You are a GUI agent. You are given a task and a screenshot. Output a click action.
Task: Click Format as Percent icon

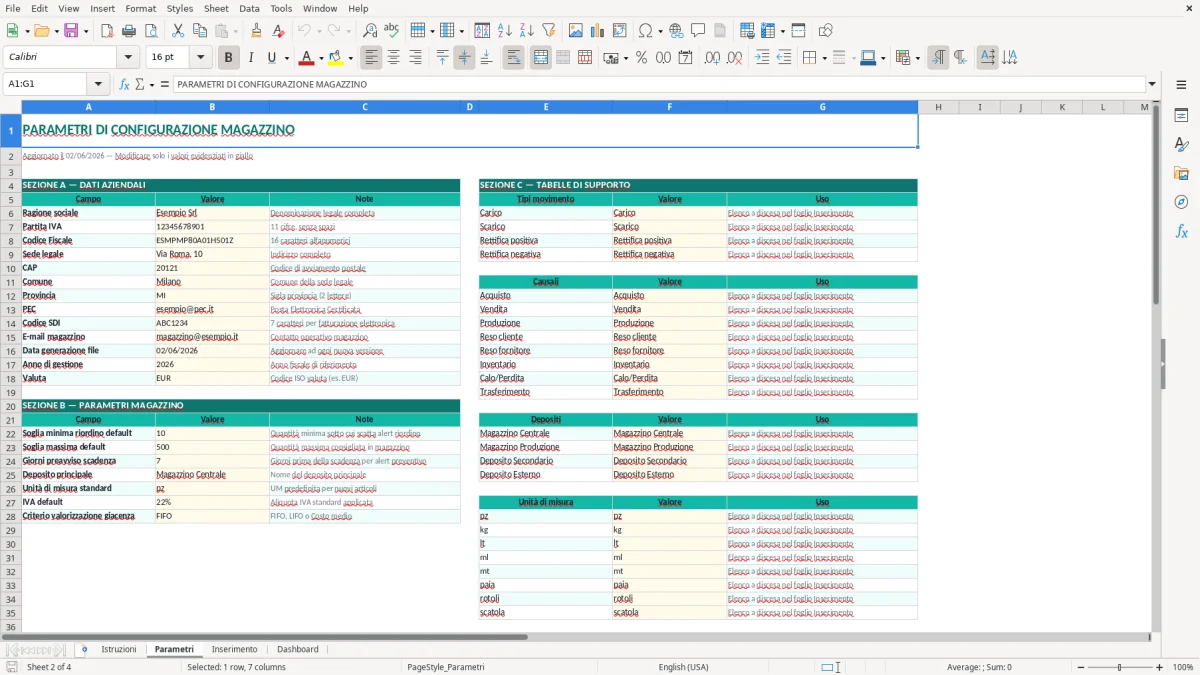point(641,58)
